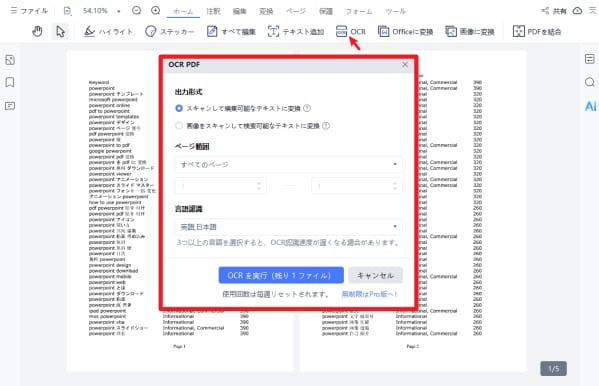Choose the ハイライト highlight tool
This screenshot has height=386, width=599.
[108, 31]
